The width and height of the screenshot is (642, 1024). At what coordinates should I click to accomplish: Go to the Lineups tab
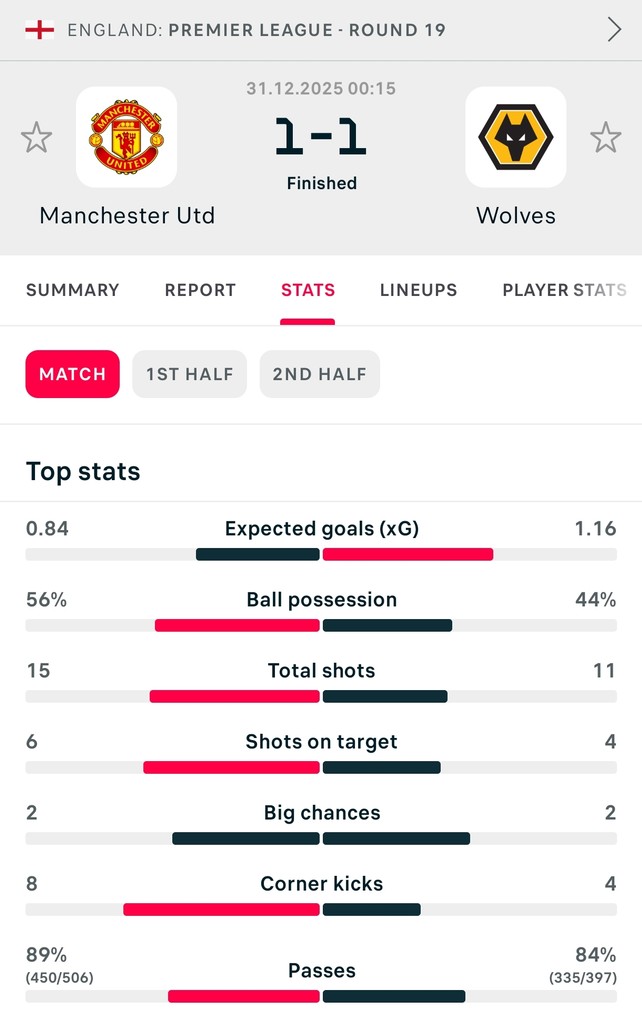[x=418, y=290]
